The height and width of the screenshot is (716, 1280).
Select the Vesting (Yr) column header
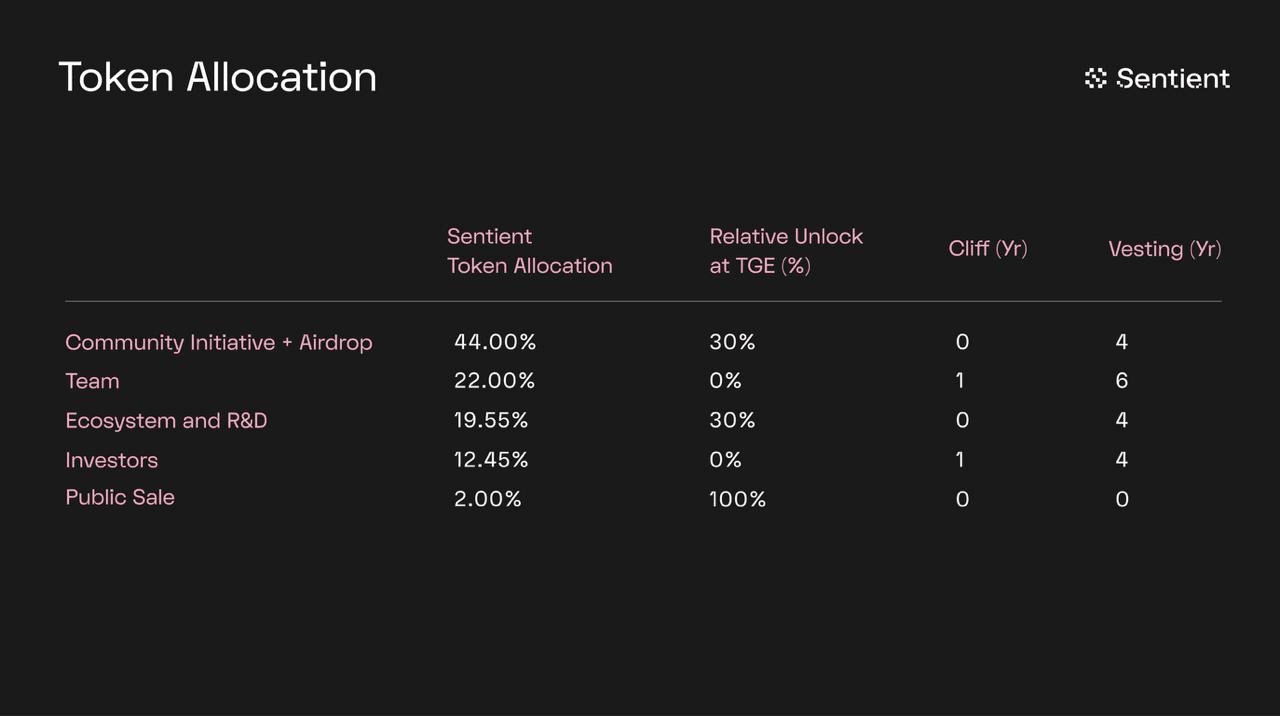1164,249
